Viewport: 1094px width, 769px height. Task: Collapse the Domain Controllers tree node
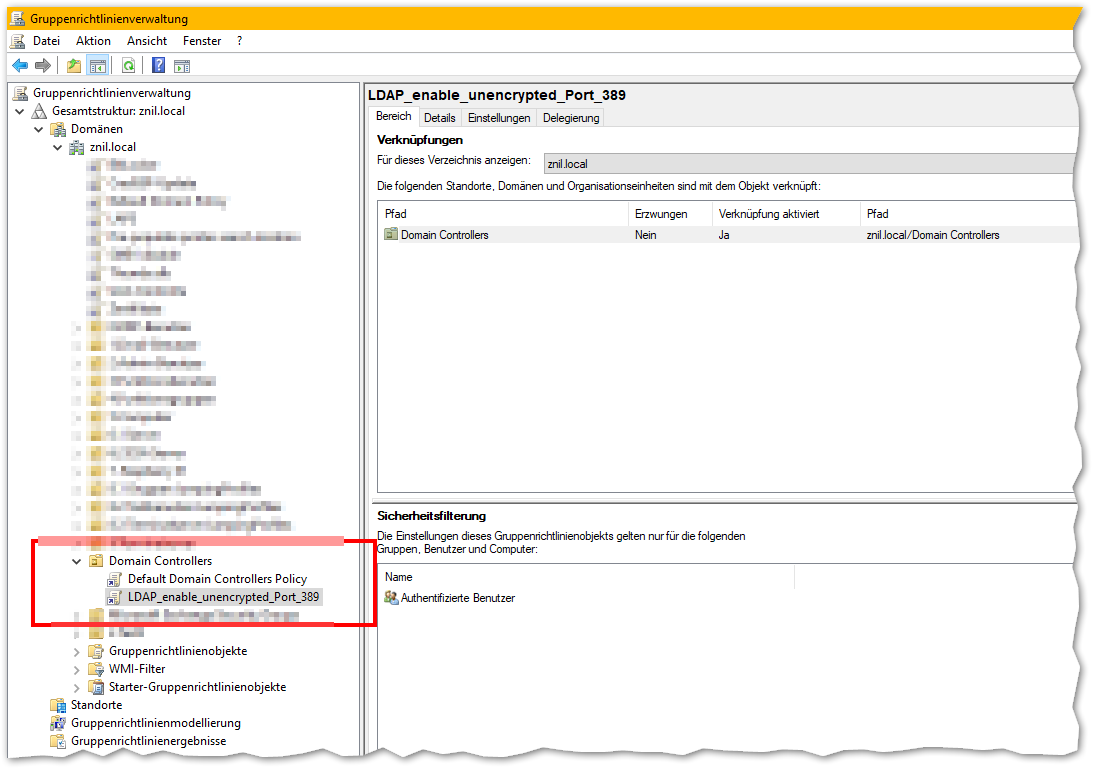tap(77, 562)
